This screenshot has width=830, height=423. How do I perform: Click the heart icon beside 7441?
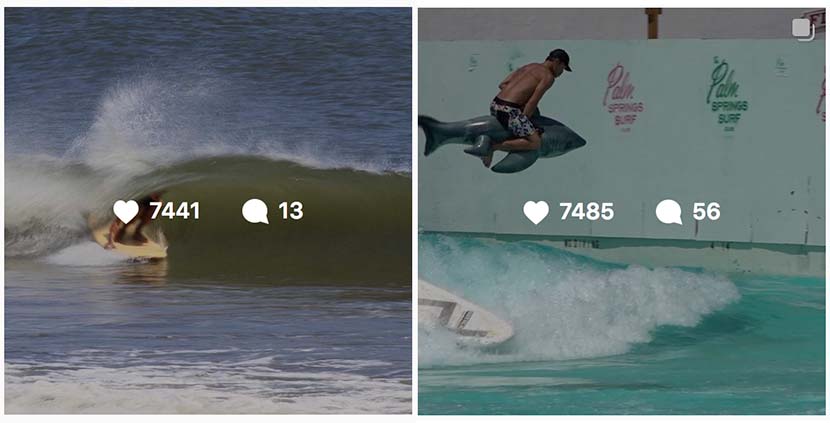(126, 211)
